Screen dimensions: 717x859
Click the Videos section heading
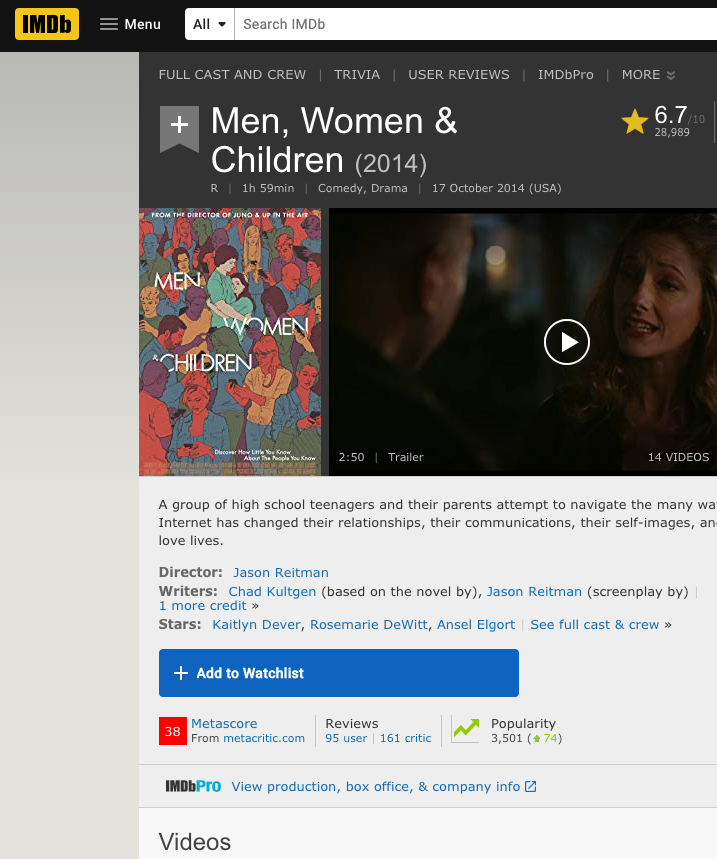pyautogui.click(x=195, y=842)
